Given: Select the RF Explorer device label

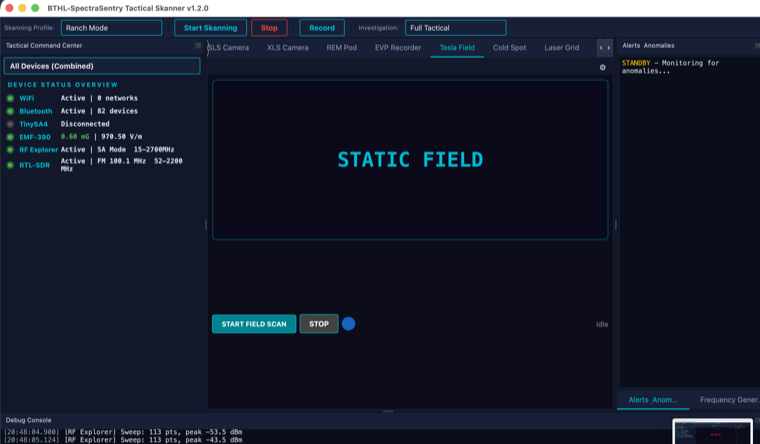Looking at the screenshot, I should (x=38, y=150).
